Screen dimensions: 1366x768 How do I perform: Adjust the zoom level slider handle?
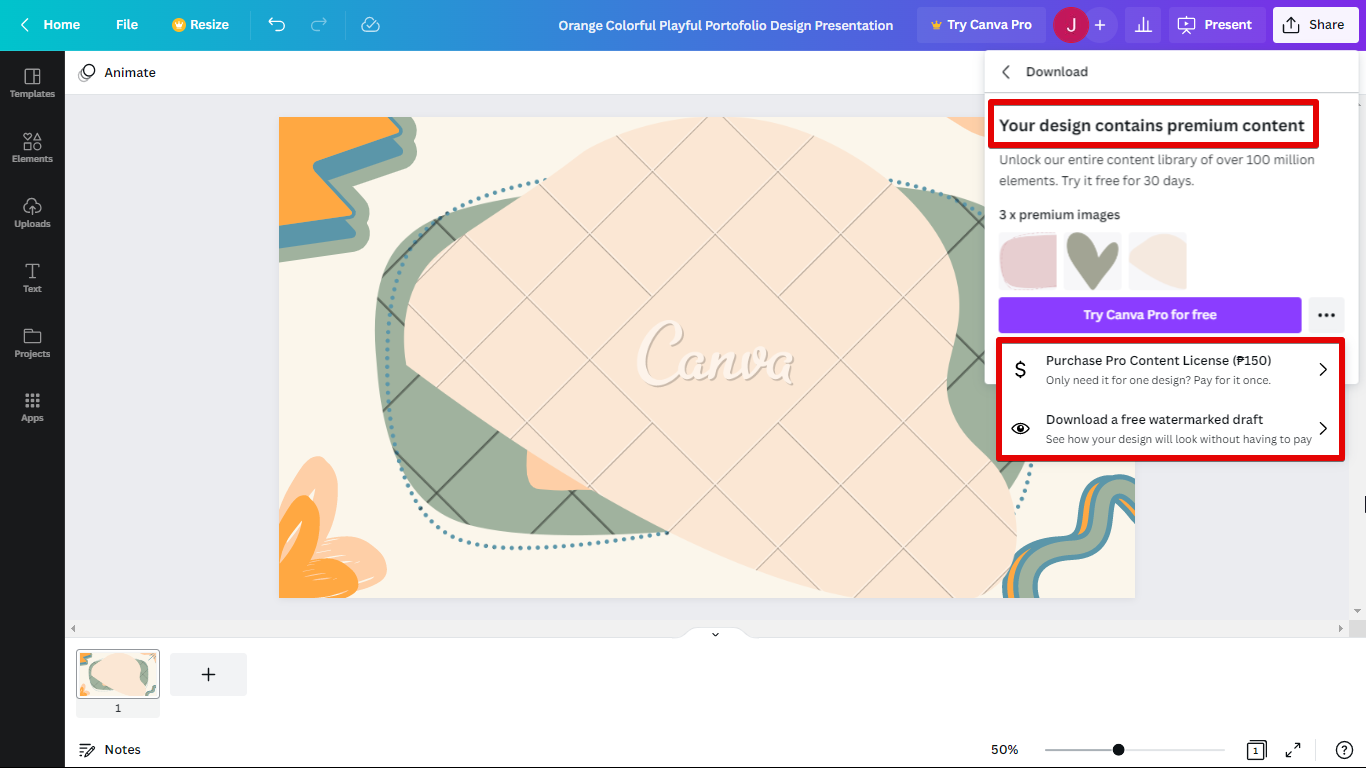click(1118, 750)
